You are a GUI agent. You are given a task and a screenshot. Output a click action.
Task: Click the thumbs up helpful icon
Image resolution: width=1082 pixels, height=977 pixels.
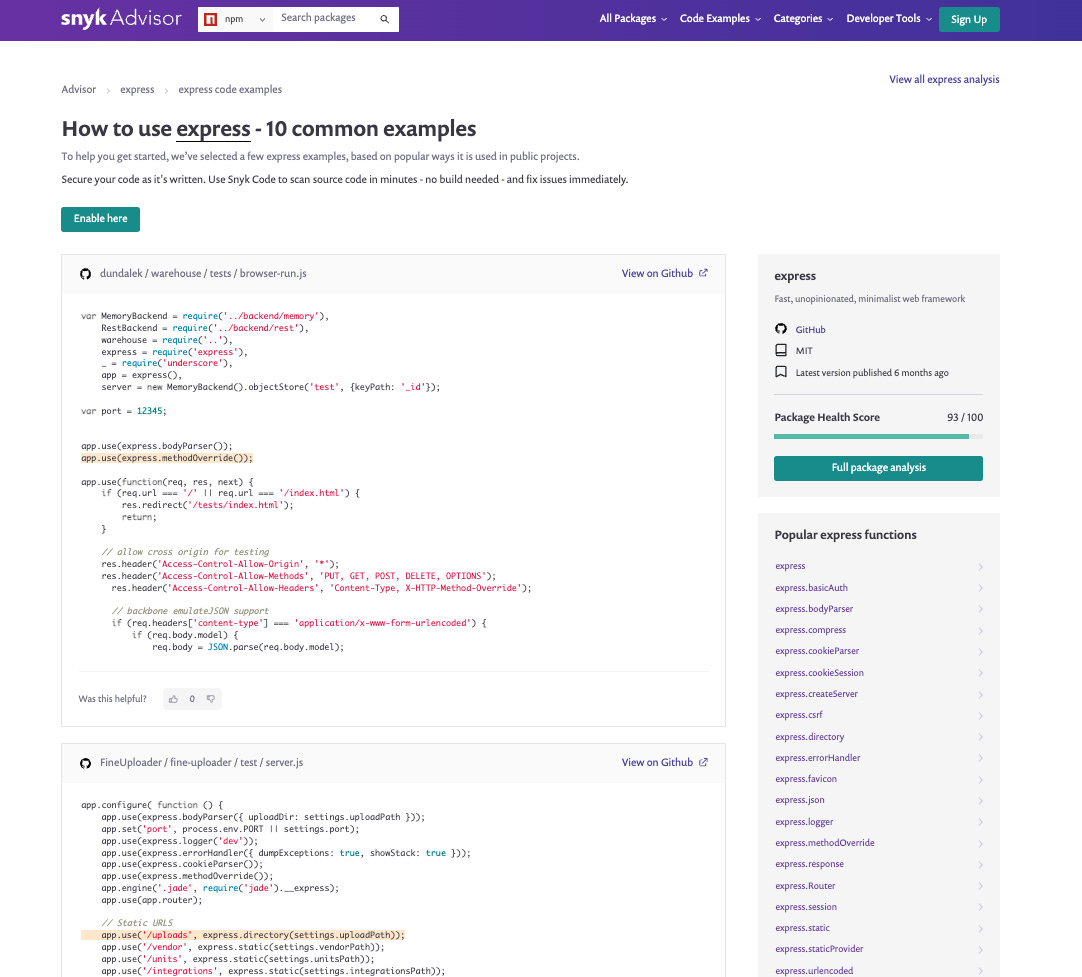pos(173,699)
